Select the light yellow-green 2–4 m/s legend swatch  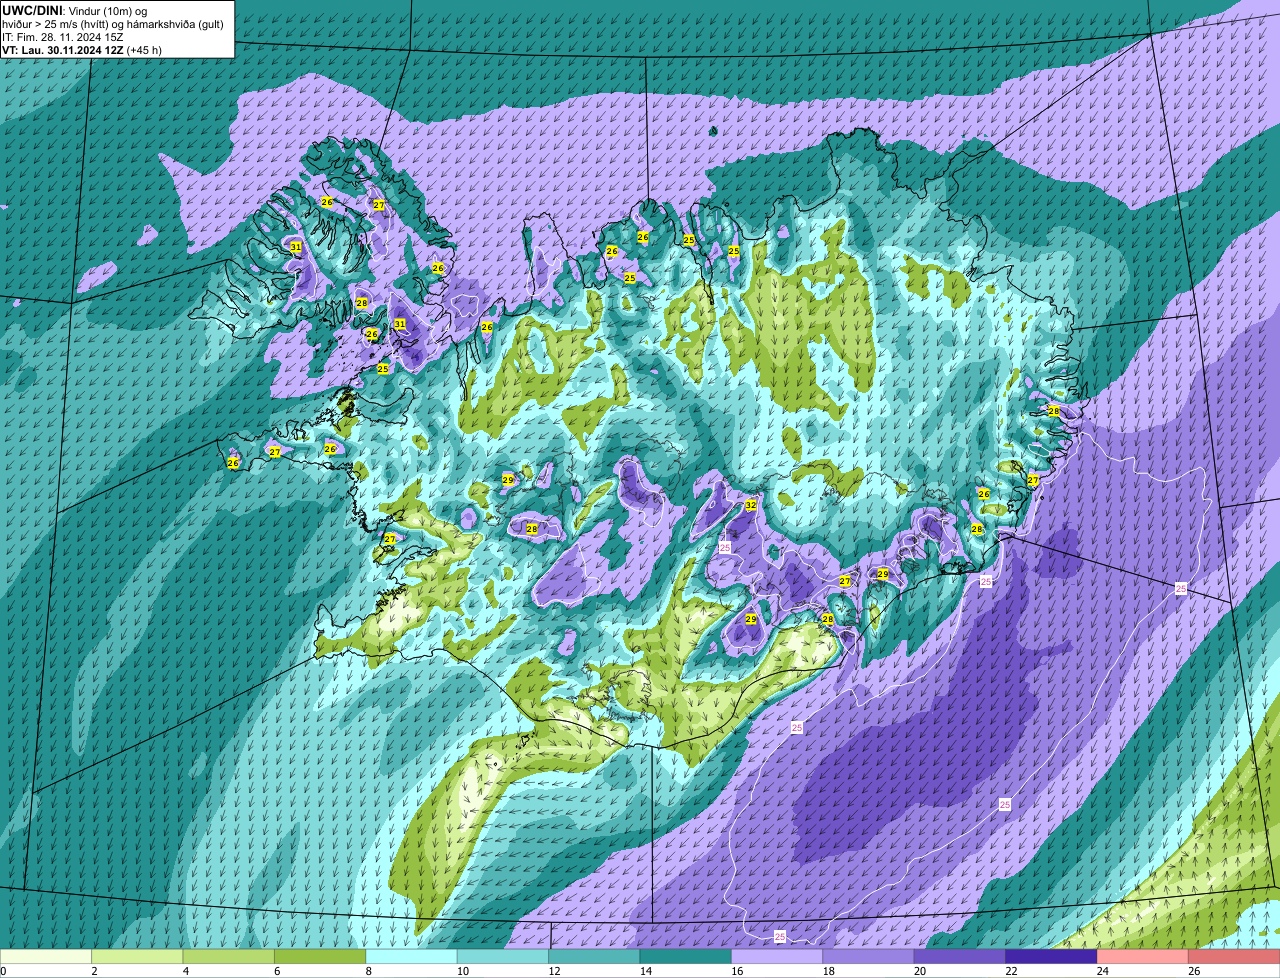[137, 956]
